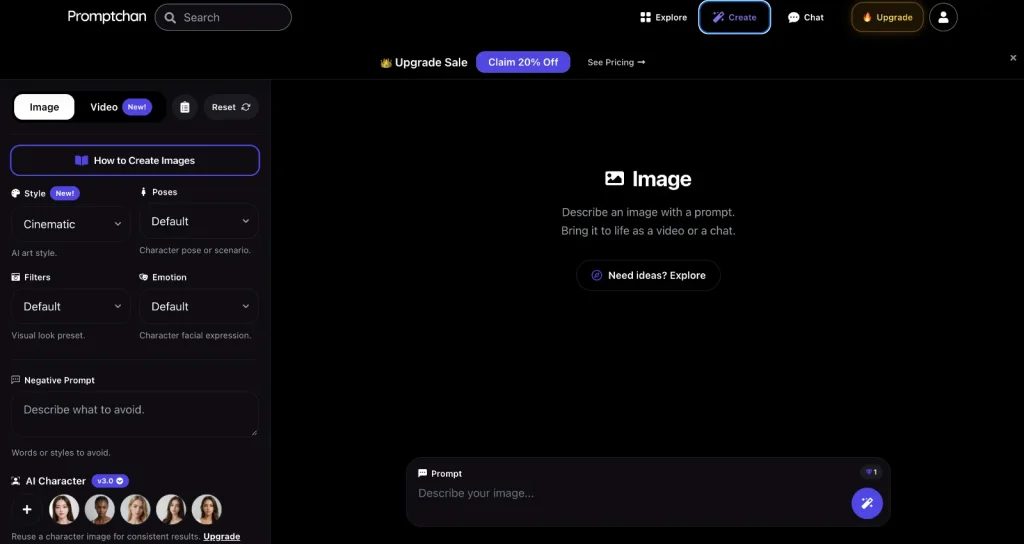Select the fourth AI character avatar
The height and width of the screenshot is (544, 1024).
[171, 509]
